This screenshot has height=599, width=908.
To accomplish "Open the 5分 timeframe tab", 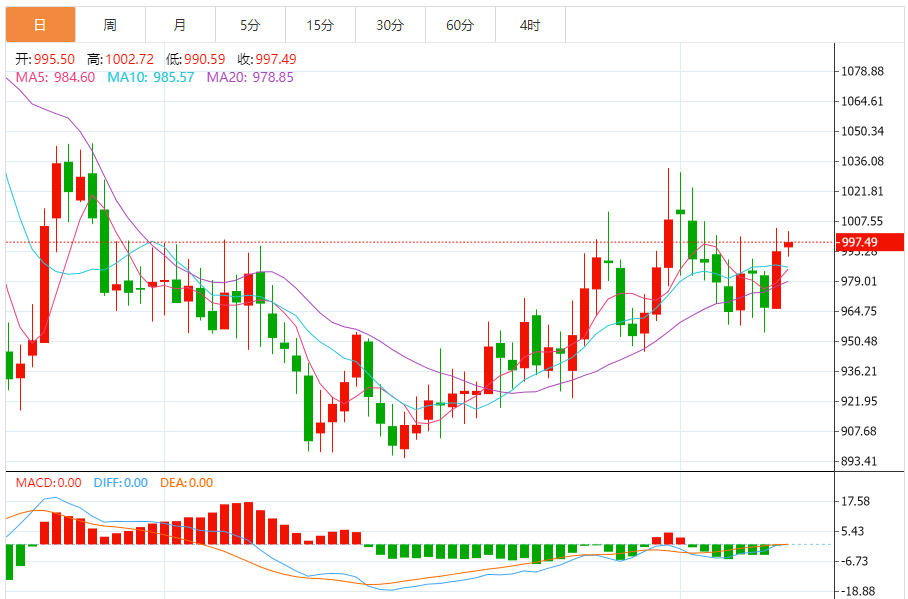I will click(251, 25).
